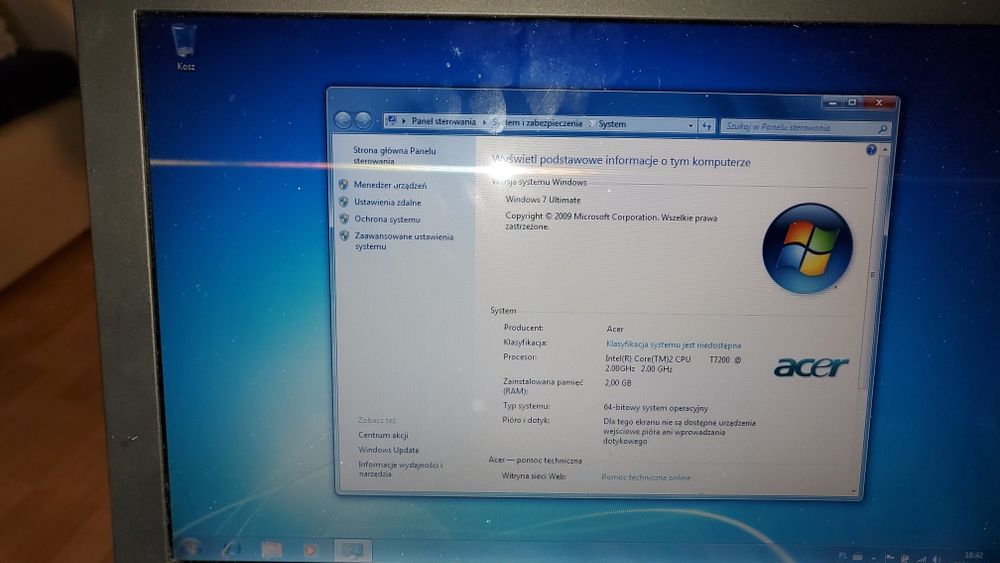
Task: Select Panel sterowania breadcrumb
Action: point(444,121)
